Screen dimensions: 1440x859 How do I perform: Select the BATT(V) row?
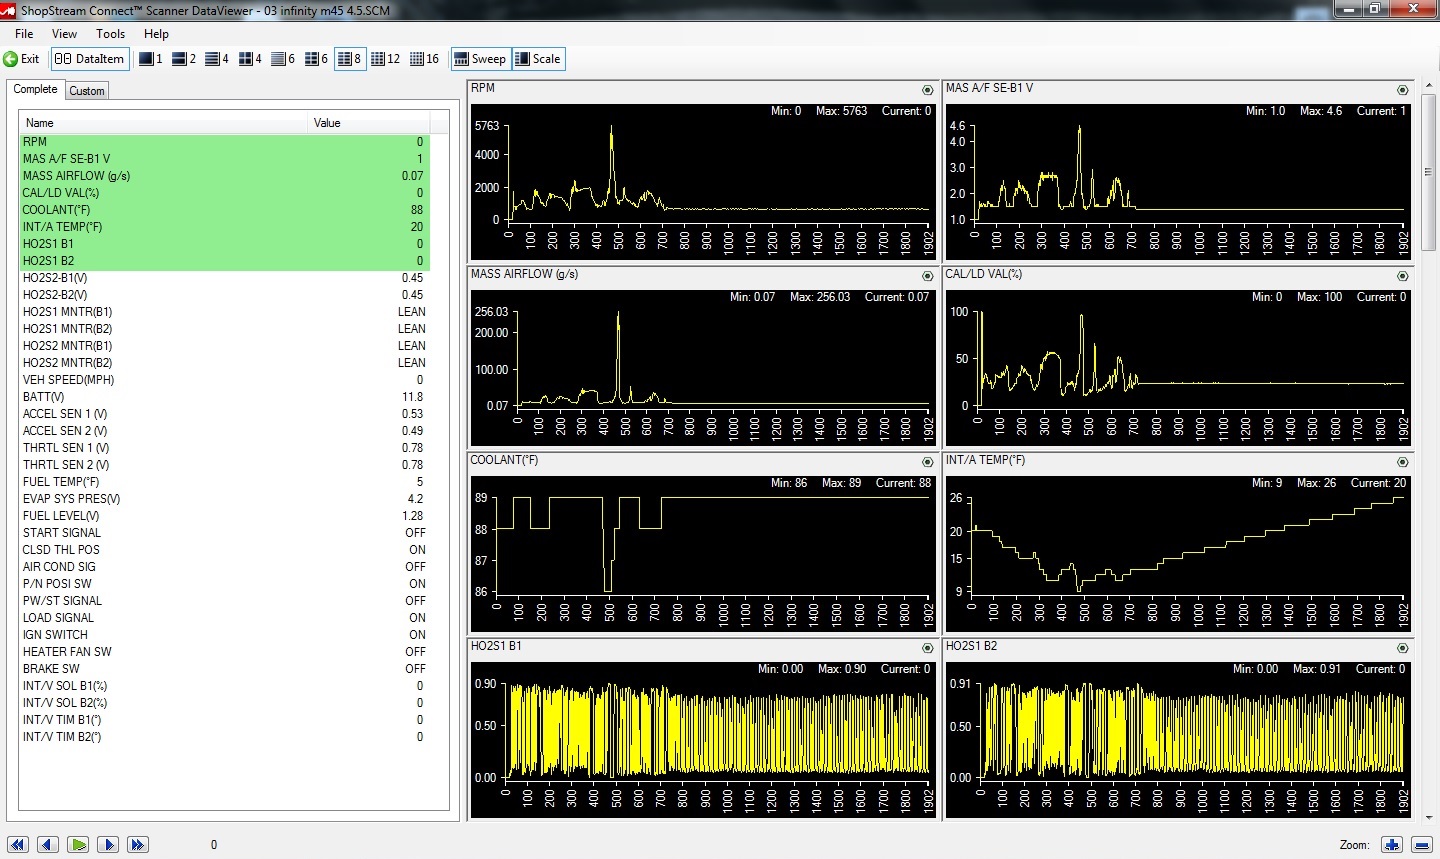coord(224,397)
